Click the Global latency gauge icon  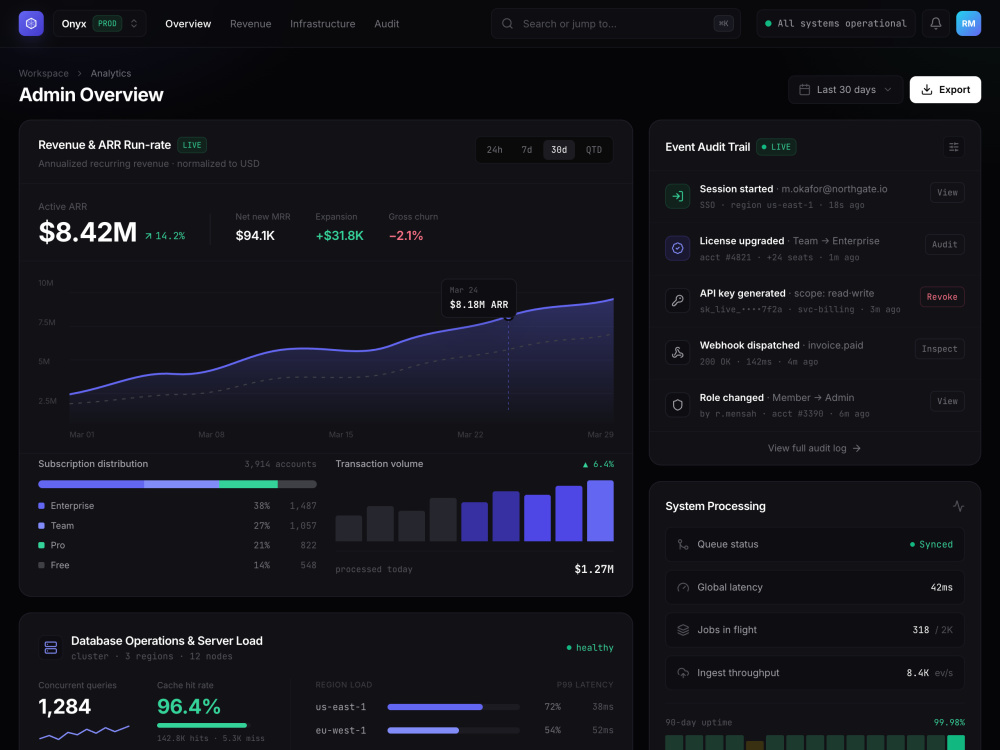click(683, 587)
